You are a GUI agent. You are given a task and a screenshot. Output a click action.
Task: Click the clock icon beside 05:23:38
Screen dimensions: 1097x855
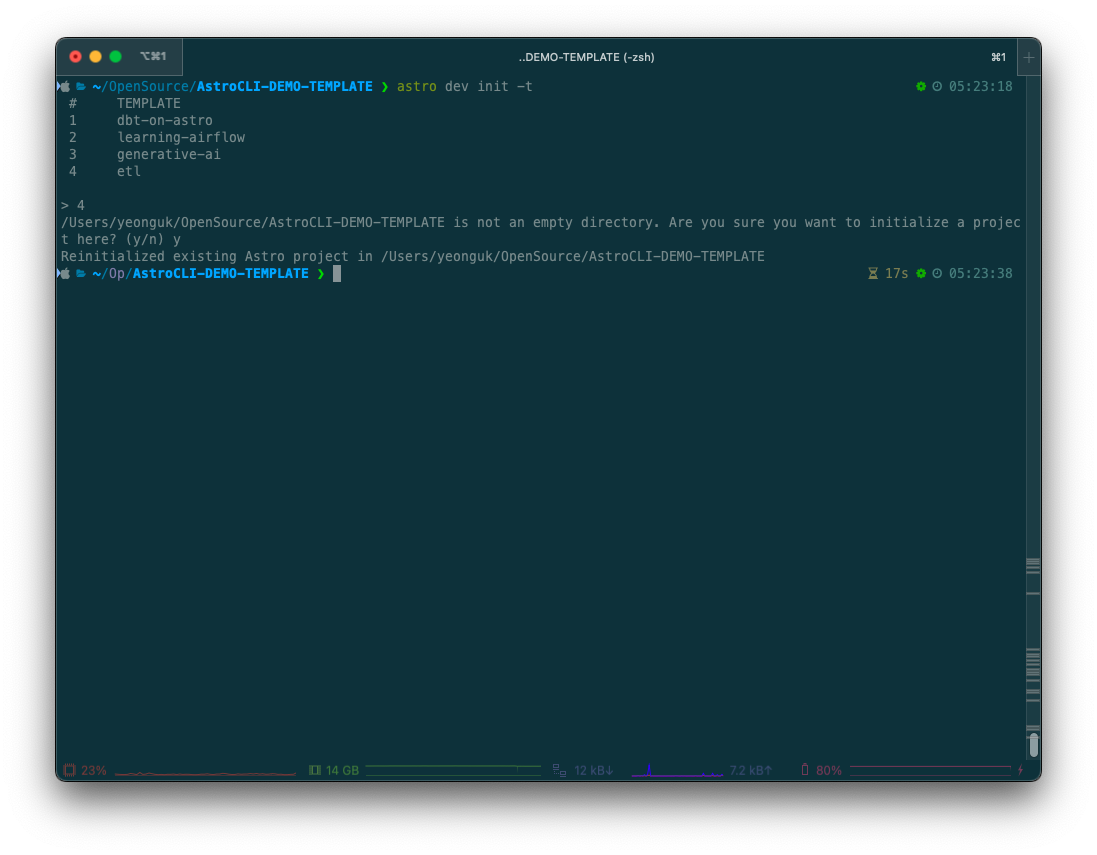[937, 274]
